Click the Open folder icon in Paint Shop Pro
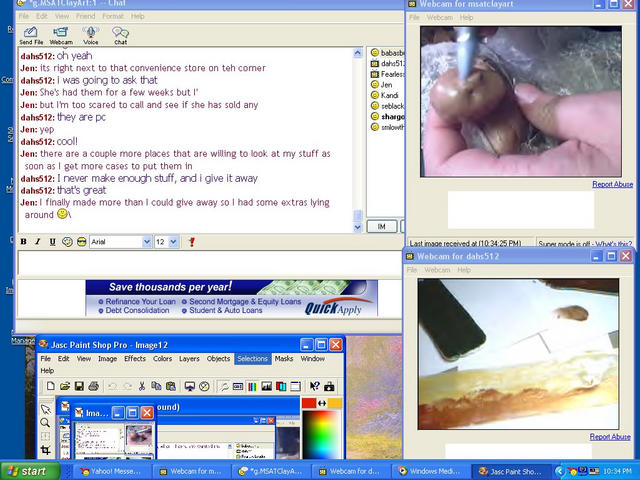The width and height of the screenshot is (640, 480). [x=65, y=386]
